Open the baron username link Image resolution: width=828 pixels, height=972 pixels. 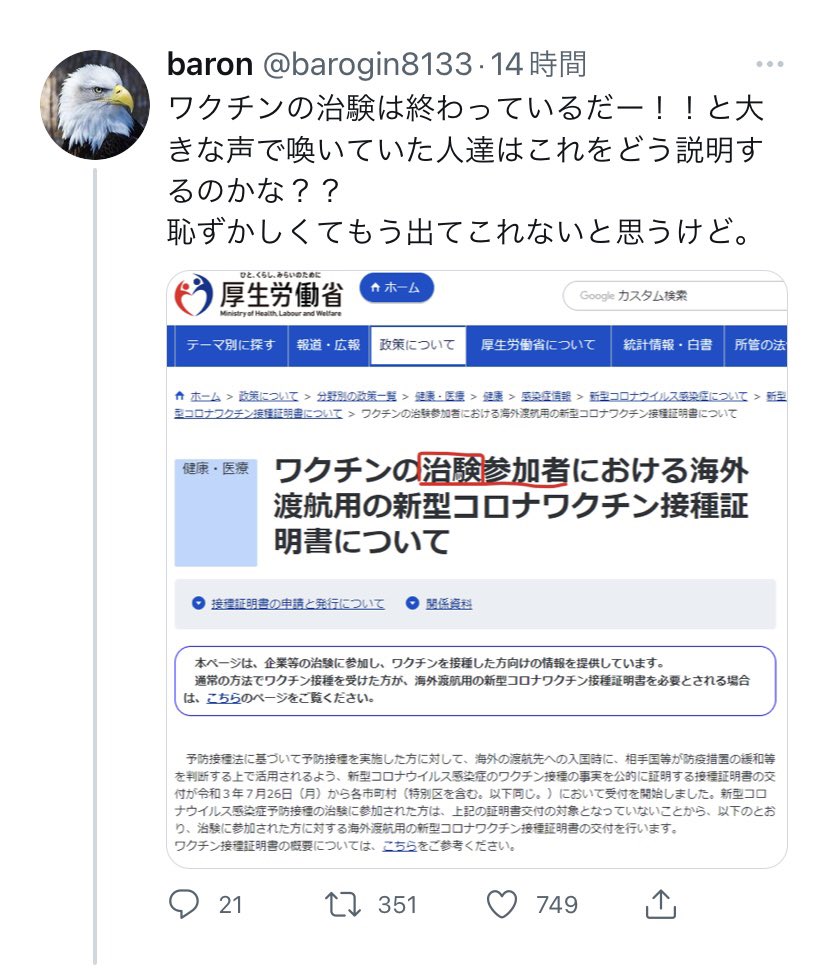point(210,64)
